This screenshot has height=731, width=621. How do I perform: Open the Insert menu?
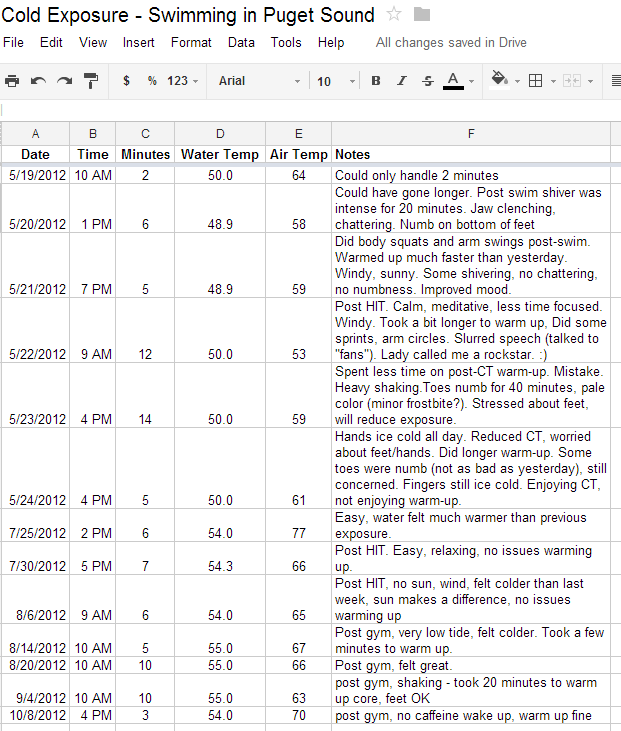[138, 43]
